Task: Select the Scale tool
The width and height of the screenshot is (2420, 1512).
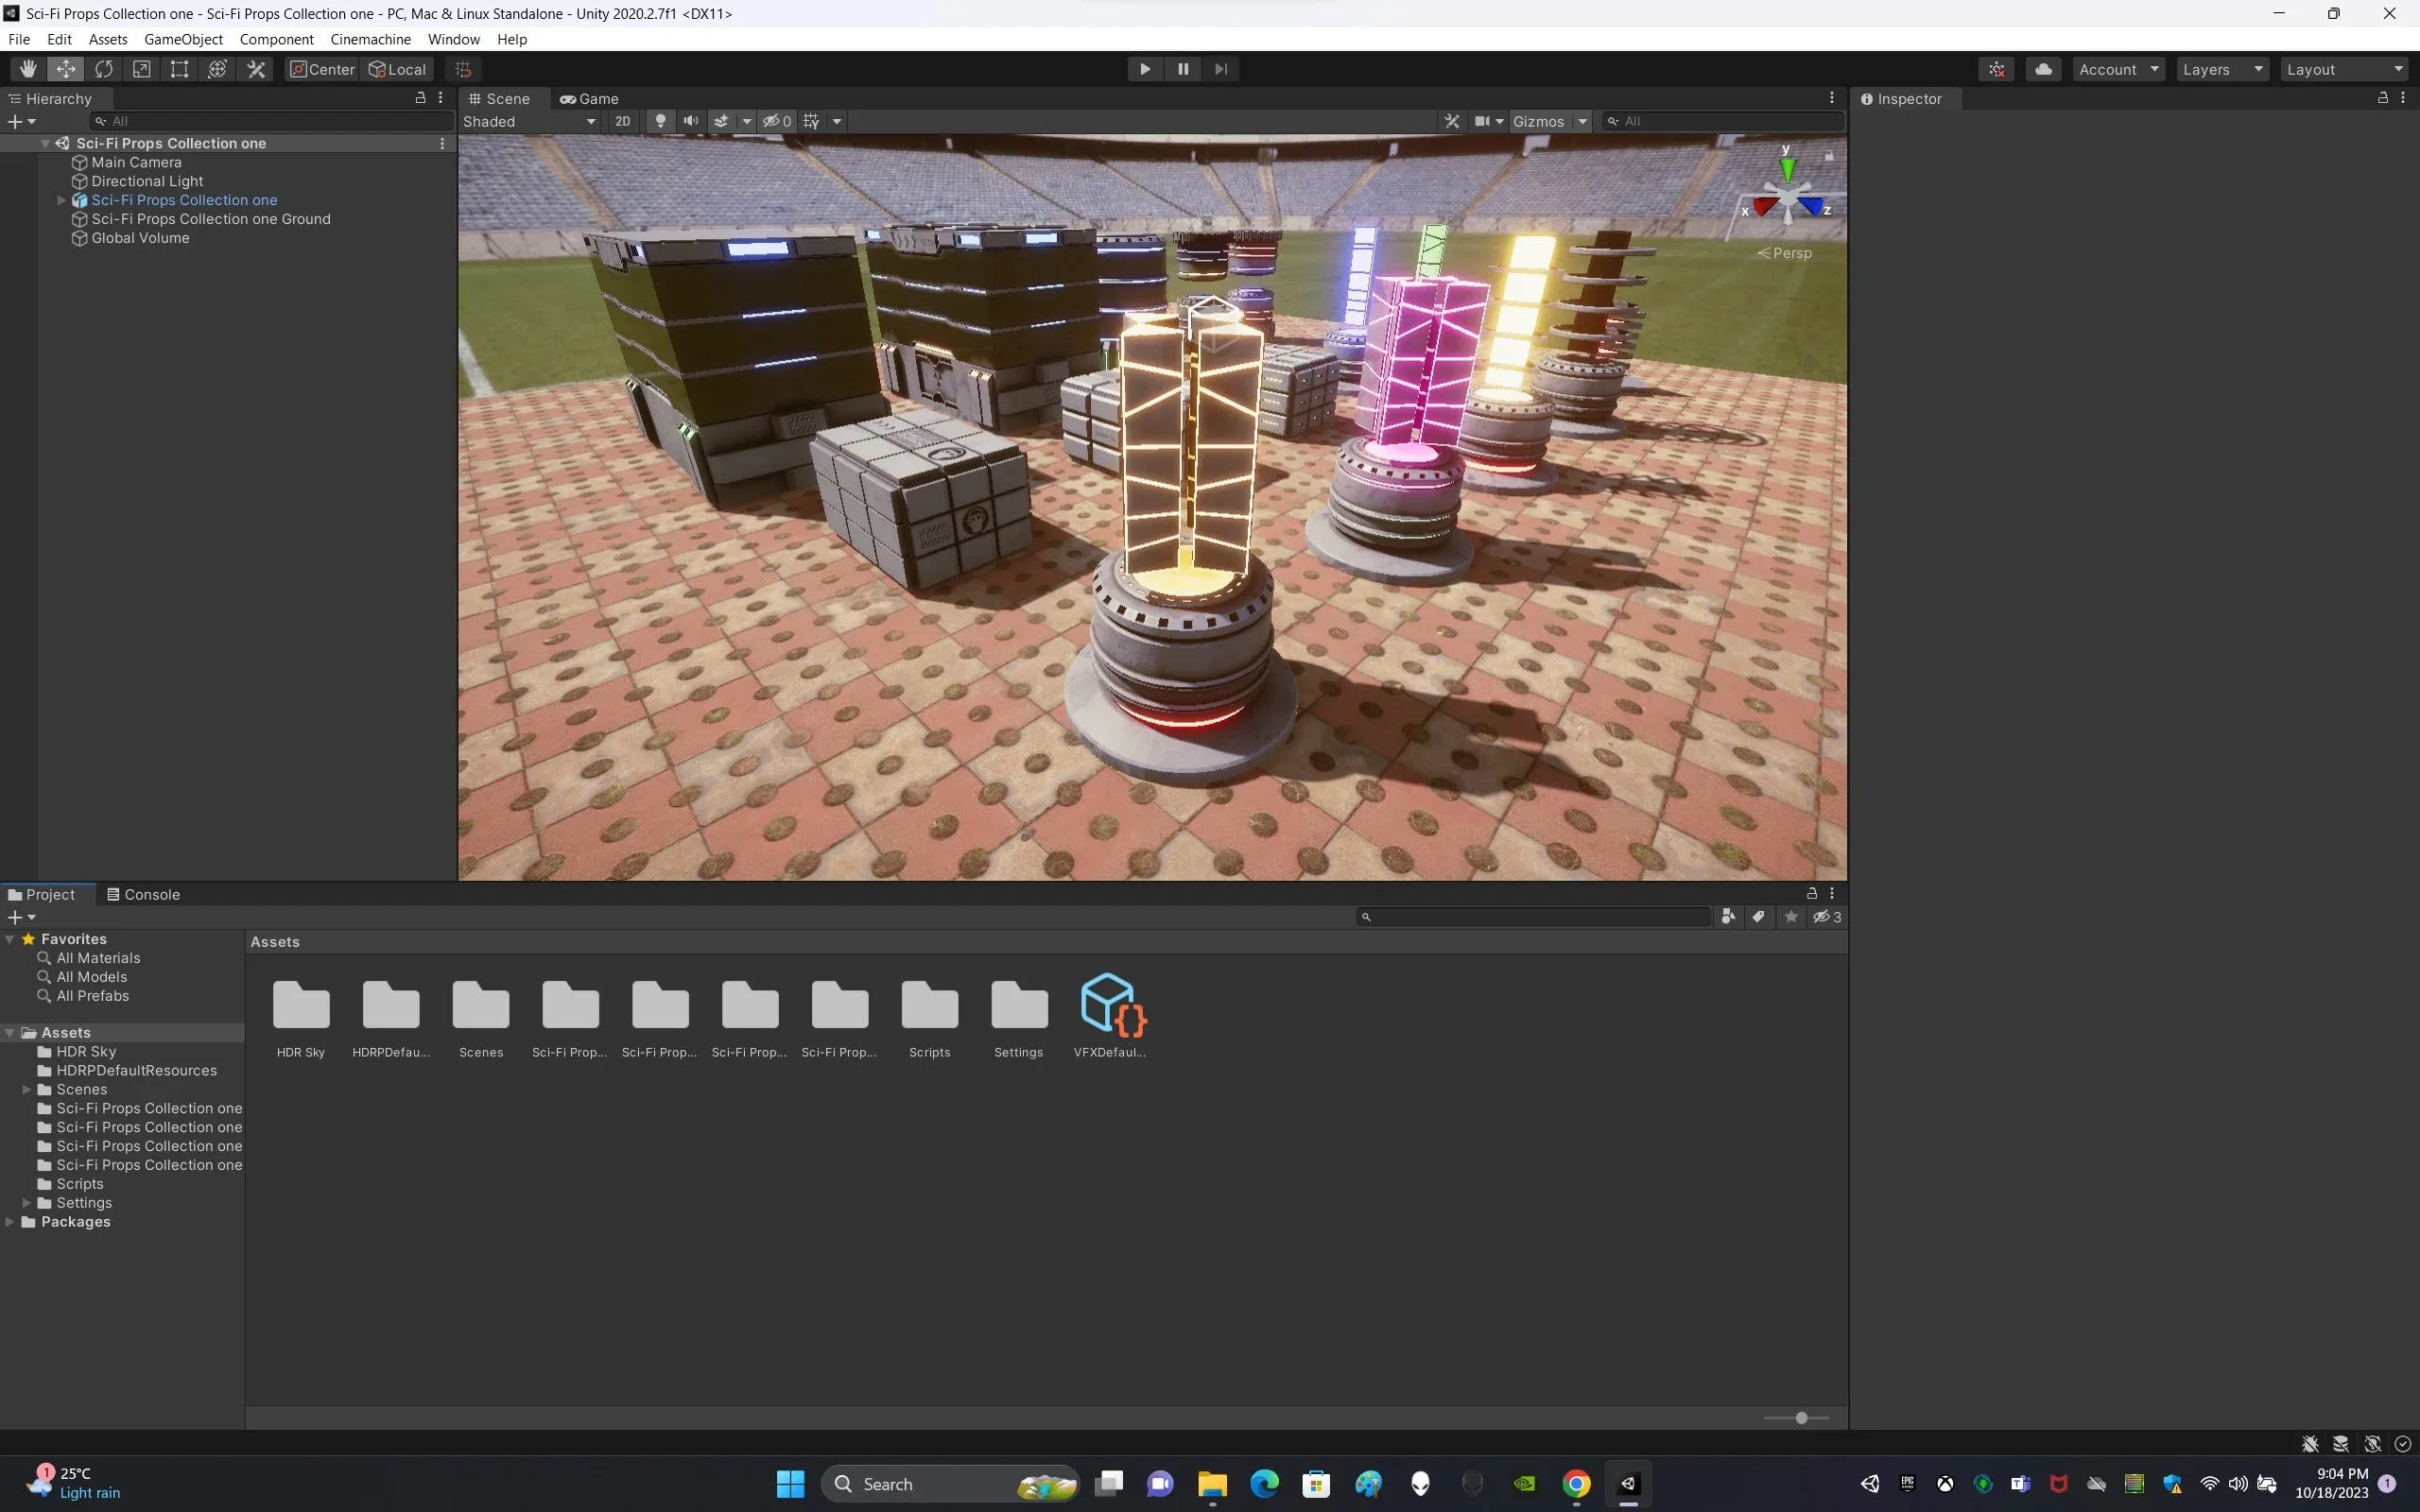Action: 142,69
